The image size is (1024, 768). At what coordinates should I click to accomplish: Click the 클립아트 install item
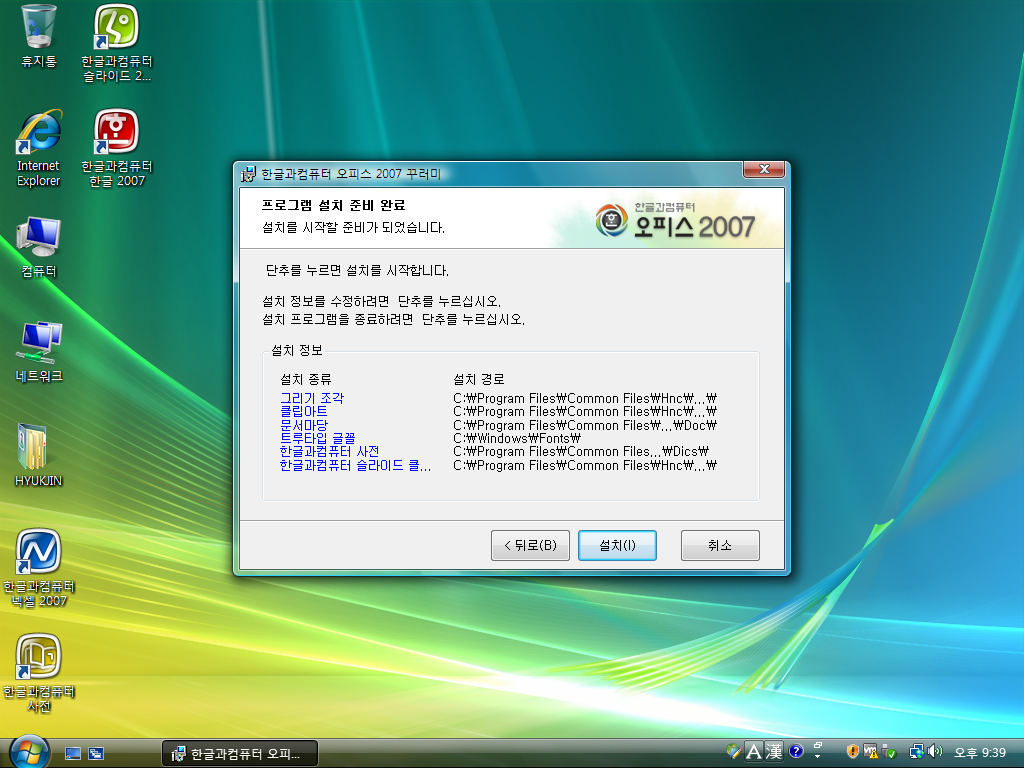click(x=304, y=411)
